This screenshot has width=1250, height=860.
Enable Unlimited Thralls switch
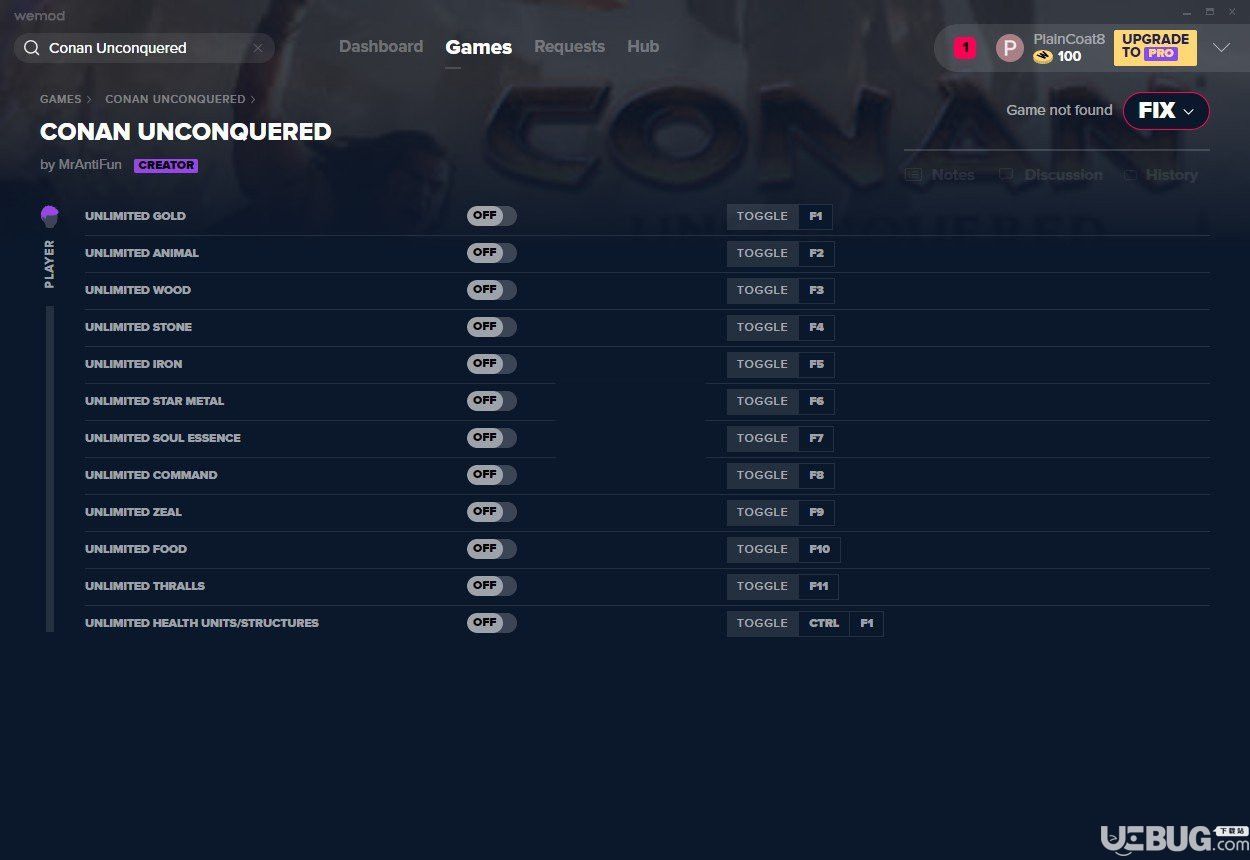[x=492, y=586]
